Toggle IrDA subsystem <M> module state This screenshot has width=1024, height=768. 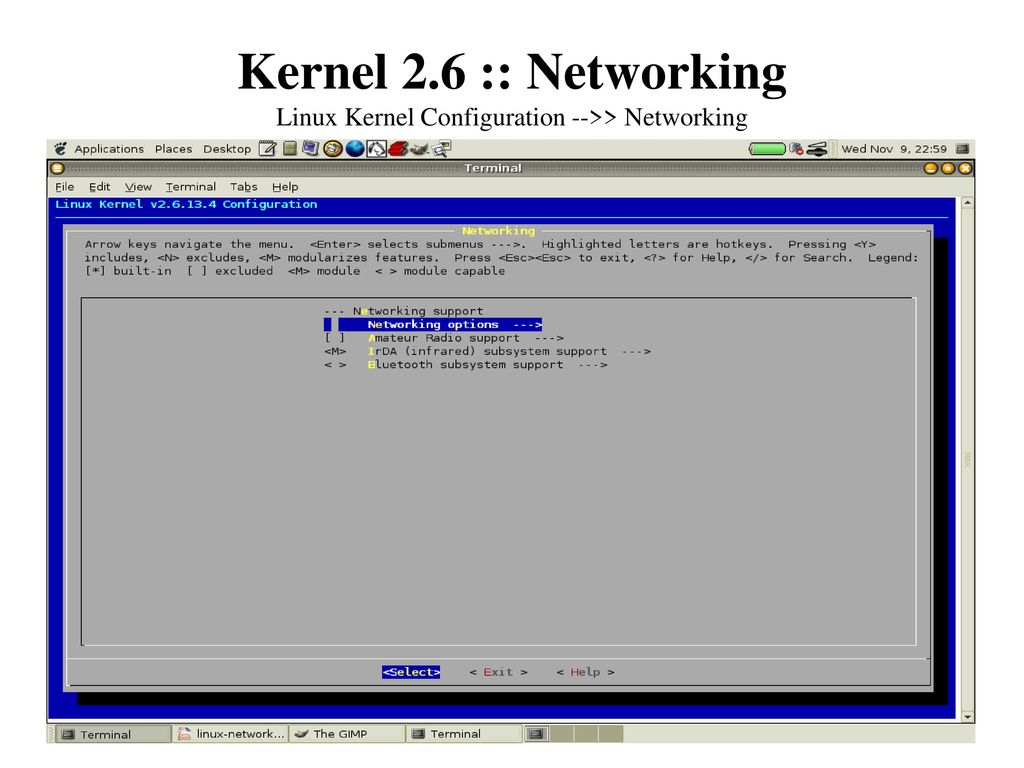(x=334, y=351)
